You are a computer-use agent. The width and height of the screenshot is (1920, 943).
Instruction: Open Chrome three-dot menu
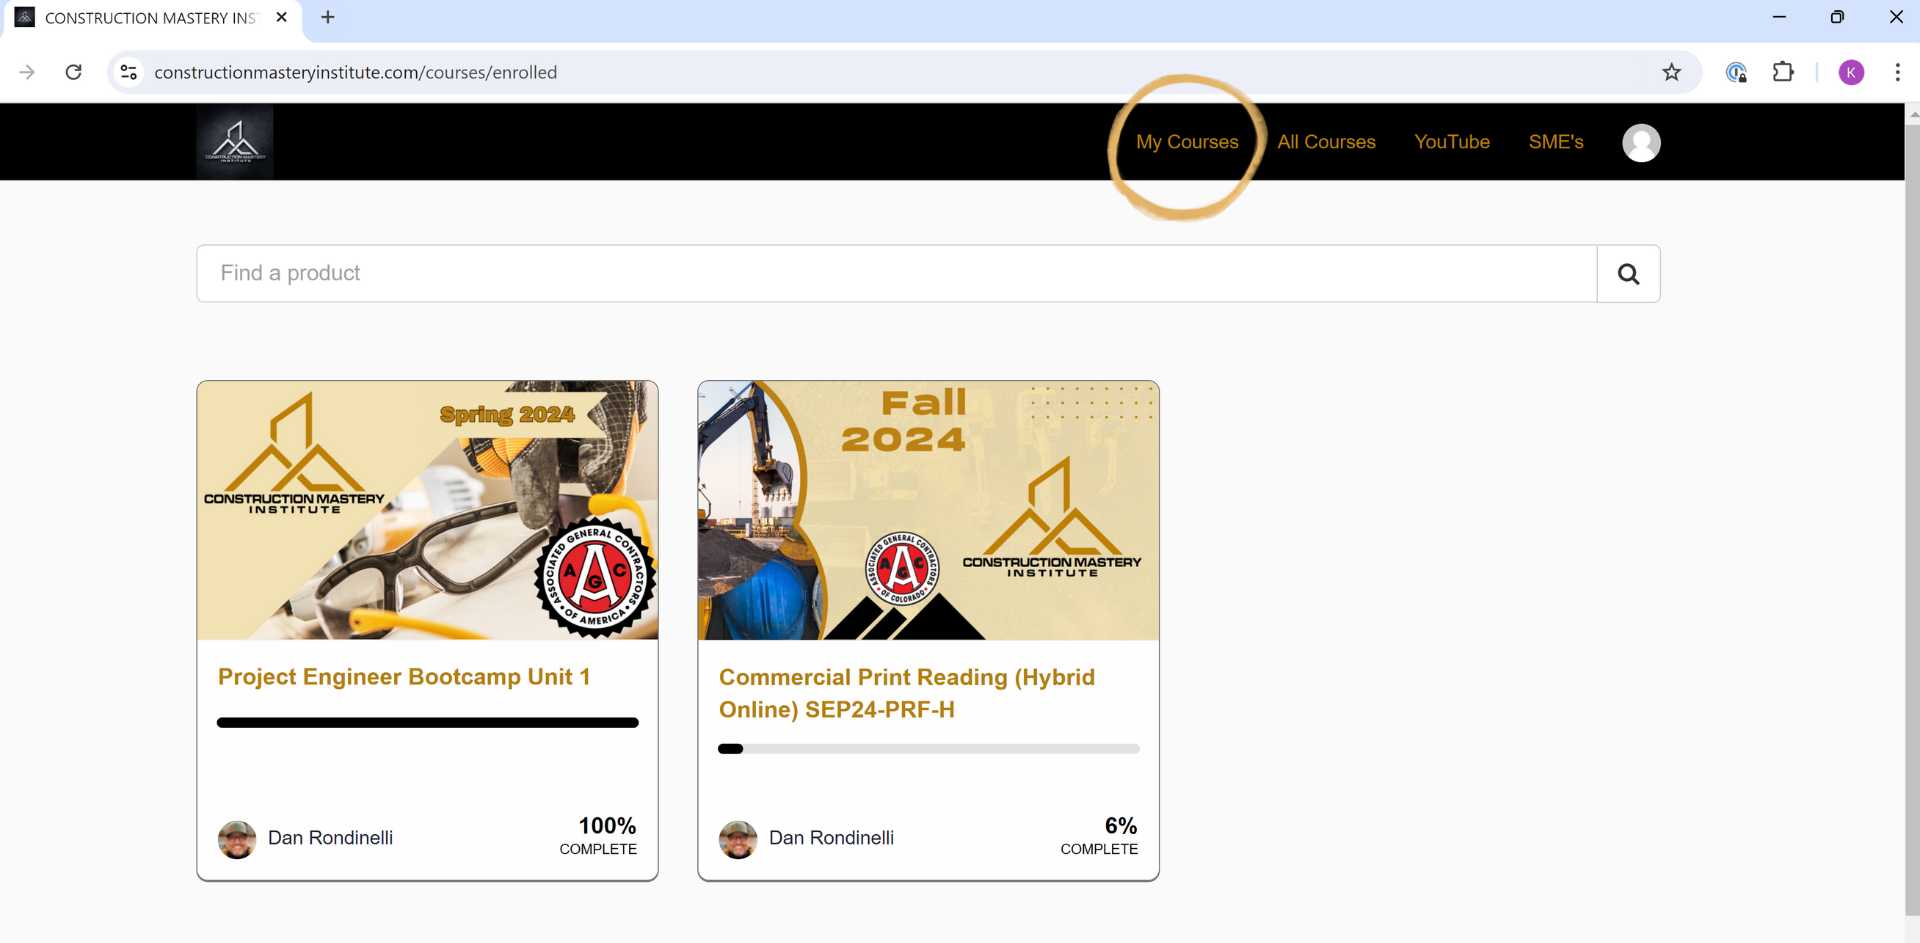[1897, 72]
